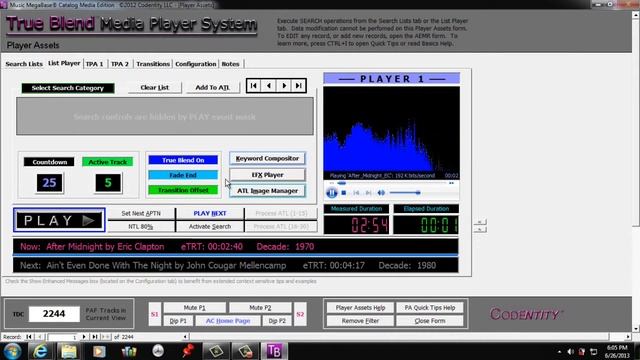The image size is (640, 360).
Task: Click the Activate Search button
Action: (210, 227)
